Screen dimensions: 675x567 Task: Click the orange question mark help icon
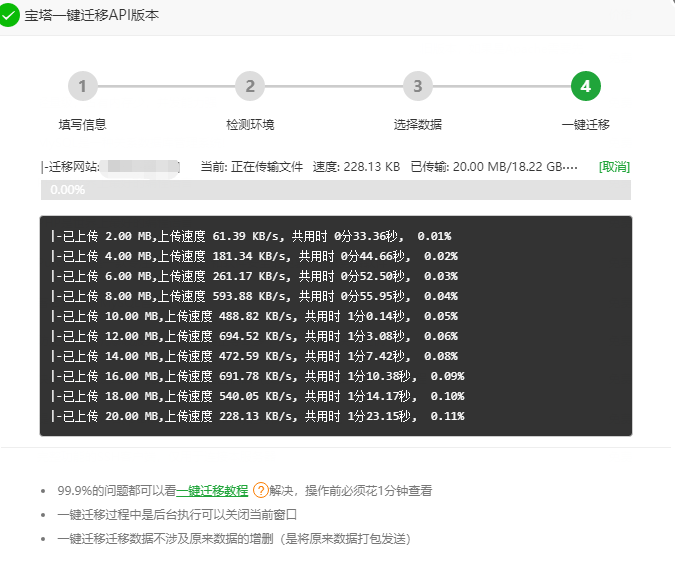(260, 490)
